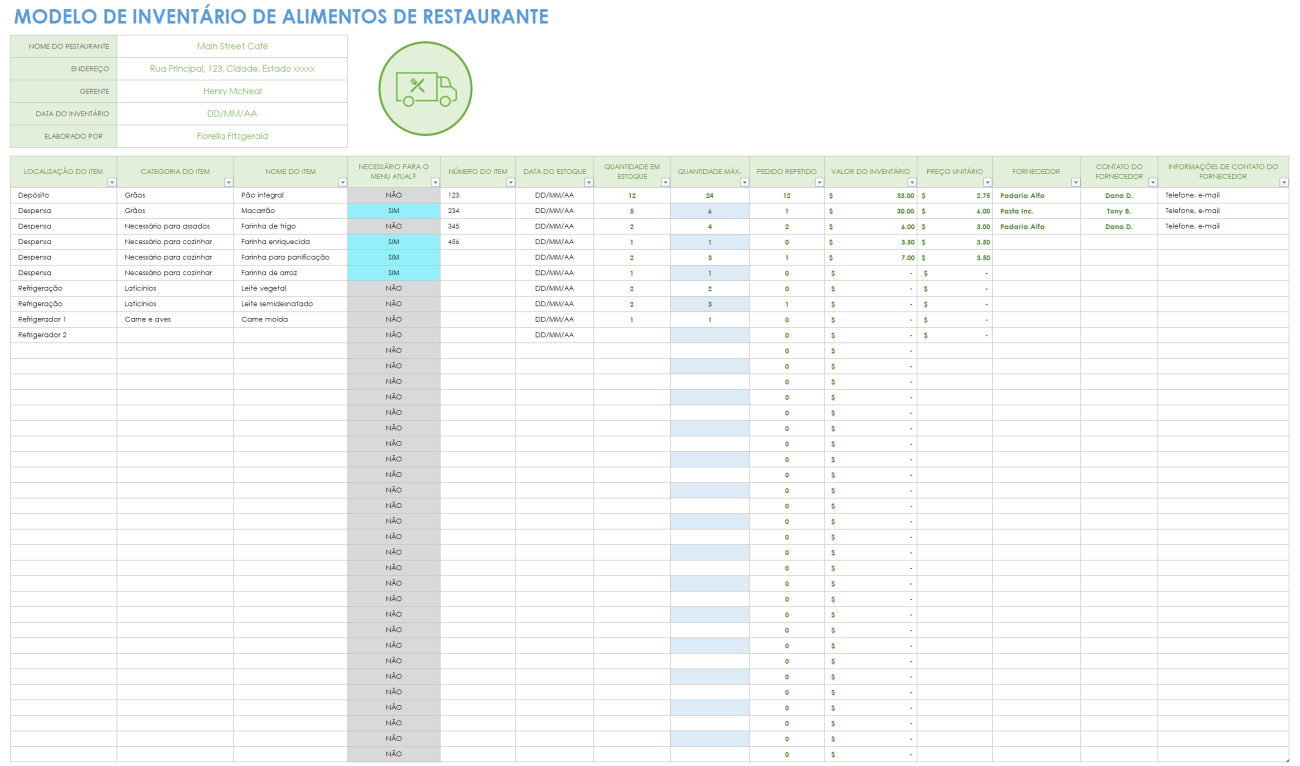Click the NOME DO RESTAURANTE label cell
Image resolution: width=1300 pixels, height=766 pixels.
(63, 46)
